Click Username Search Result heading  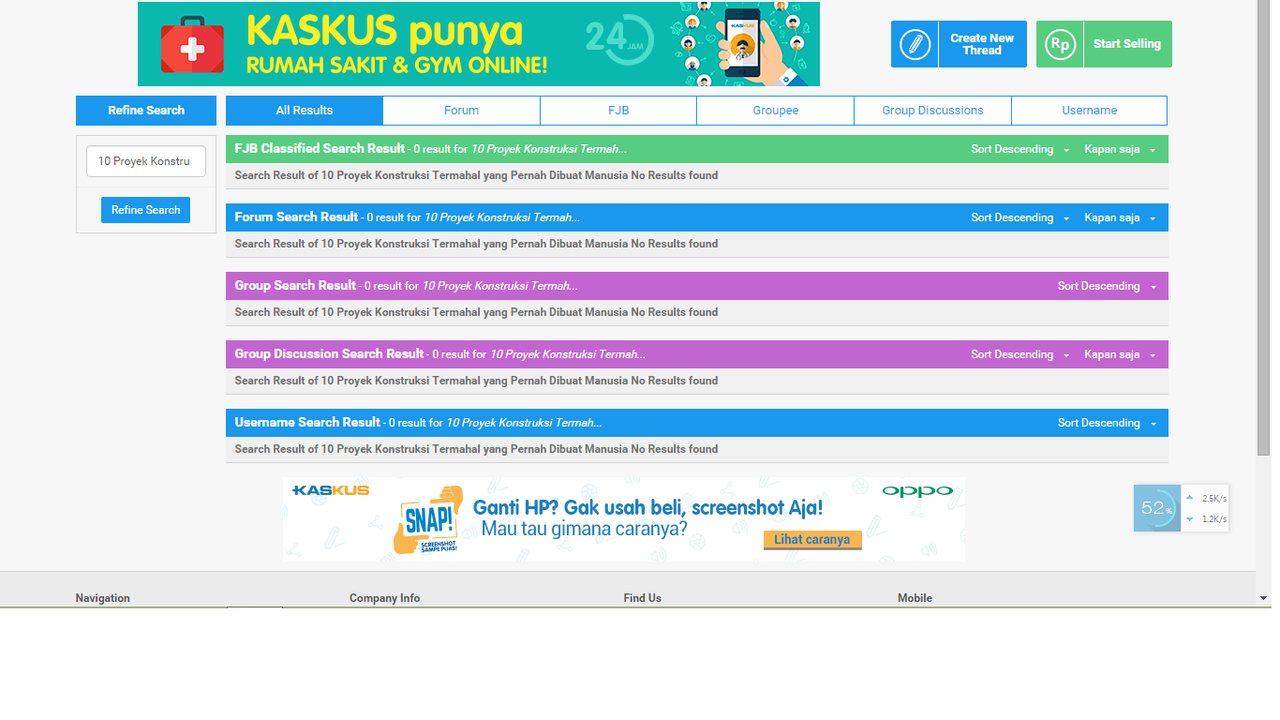pyautogui.click(x=308, y=422)
